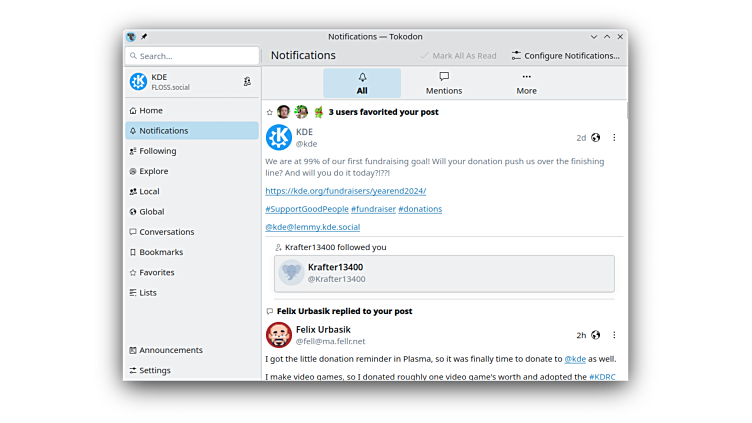The image size is (752, 423).
Task: Click the globe icon on Felix Urbasik's reply
Action: (596, 335)
